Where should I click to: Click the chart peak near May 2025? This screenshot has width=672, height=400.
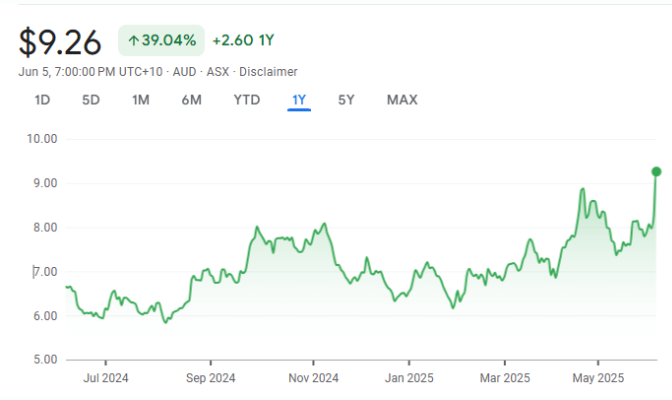(x=582, y=189)
